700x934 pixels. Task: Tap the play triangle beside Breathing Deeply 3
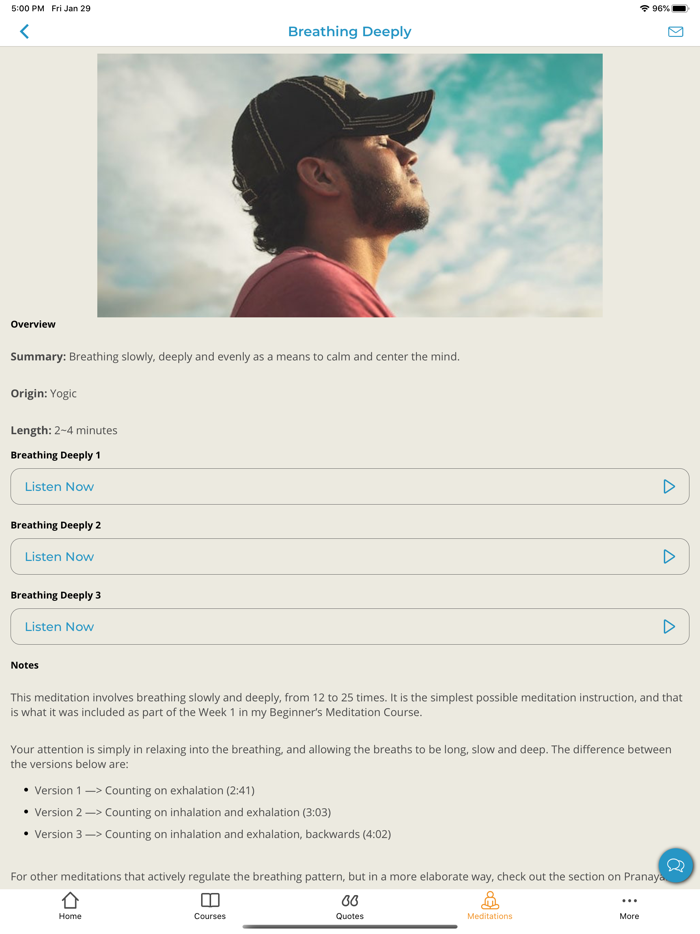[669, 626]
